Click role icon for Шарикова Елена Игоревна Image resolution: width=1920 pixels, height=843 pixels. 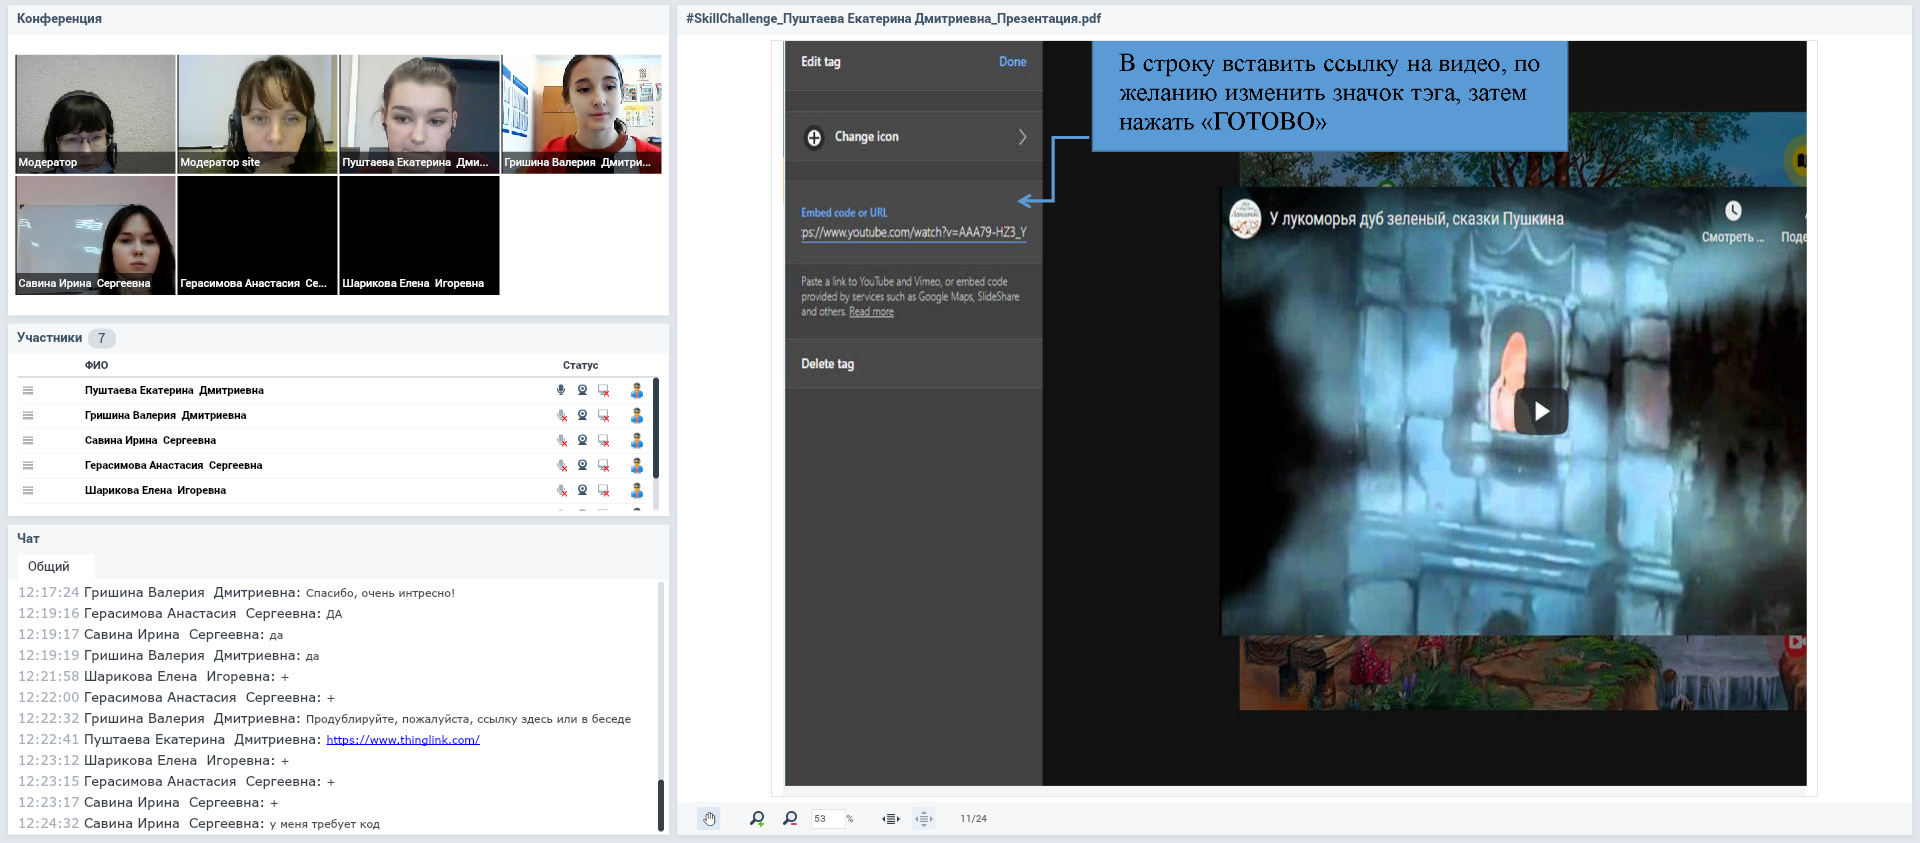[637, 490]
